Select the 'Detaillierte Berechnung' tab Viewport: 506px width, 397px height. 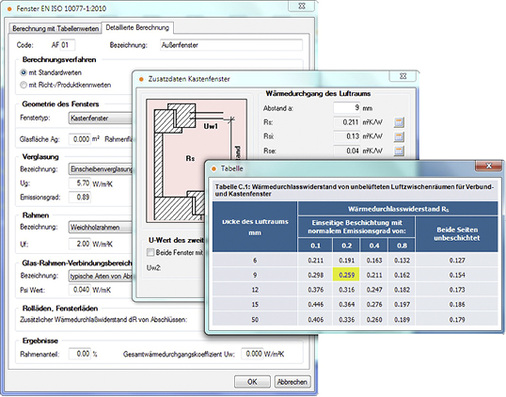pos(137,28)
